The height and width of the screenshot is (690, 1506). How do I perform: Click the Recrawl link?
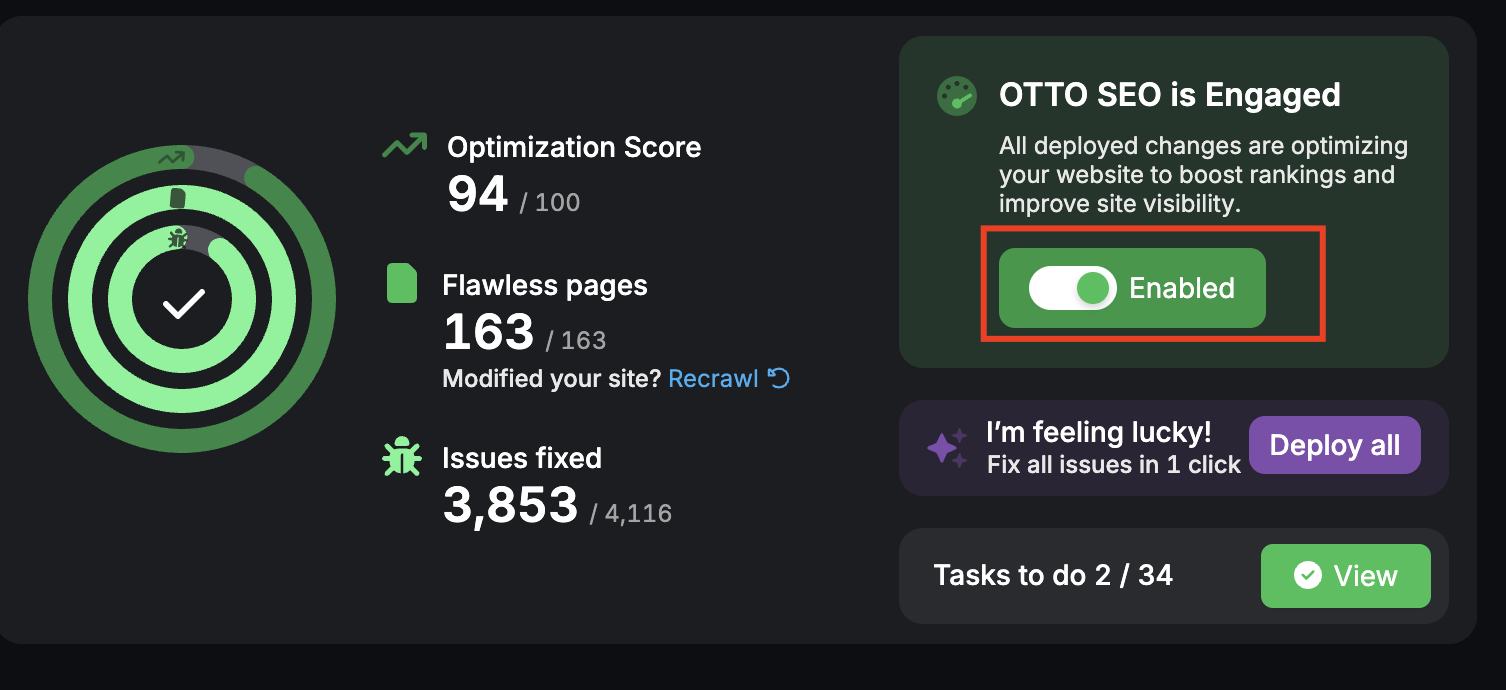point(713,379)
